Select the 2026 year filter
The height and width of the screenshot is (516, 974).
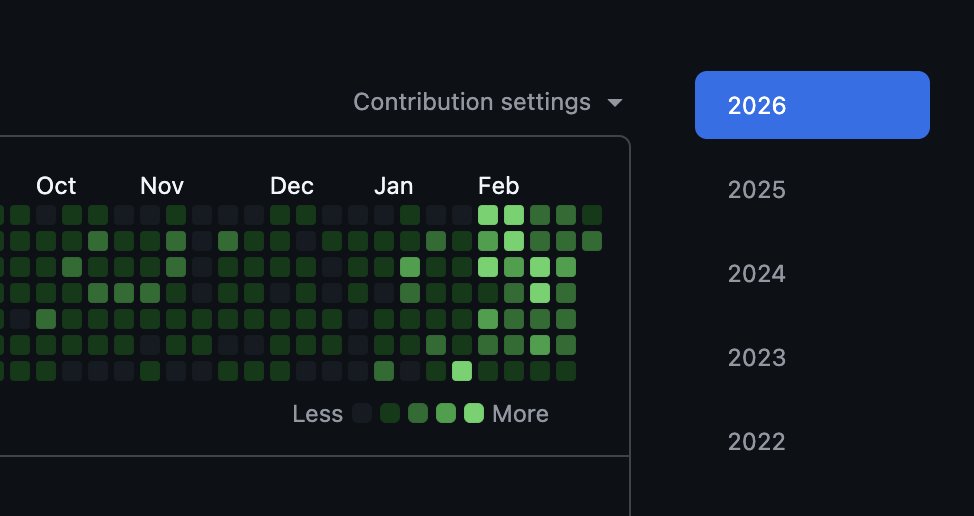[x=812, y=105]
